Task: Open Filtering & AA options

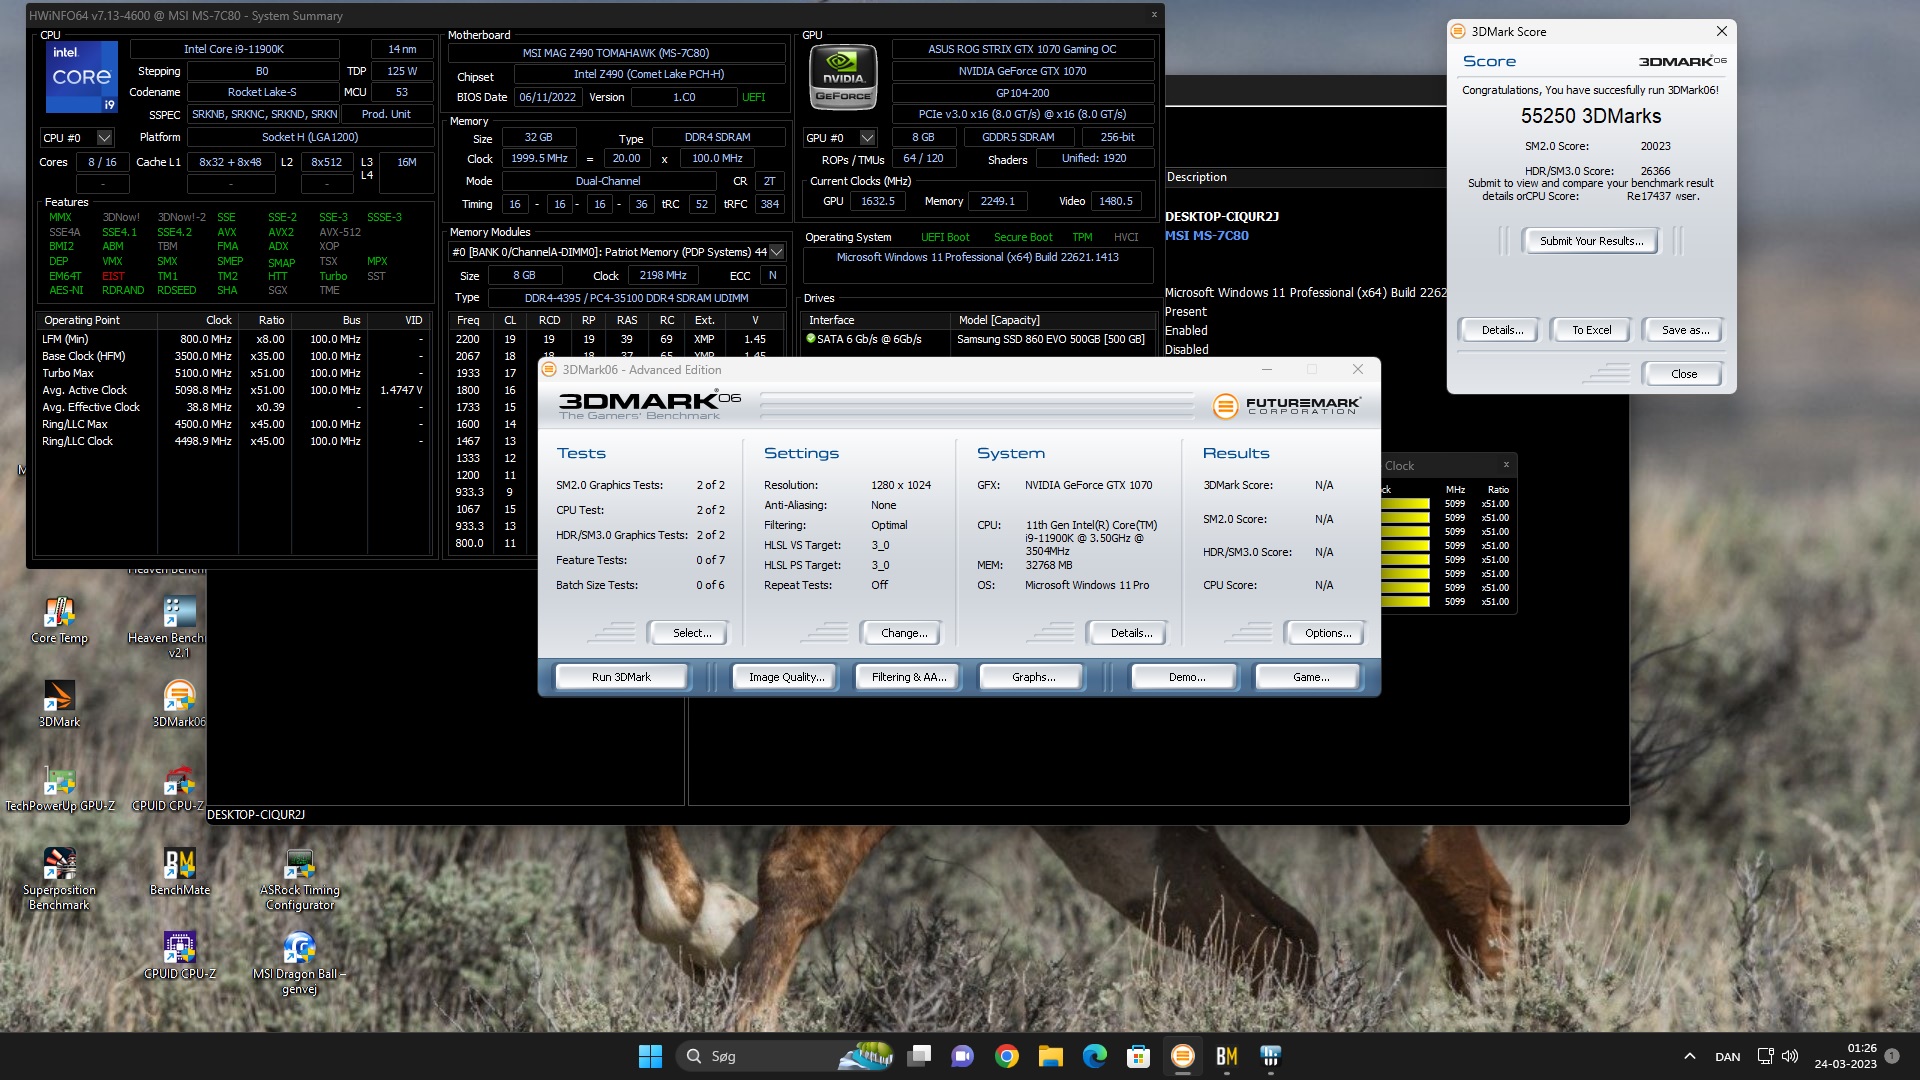Action: point(909,677)
